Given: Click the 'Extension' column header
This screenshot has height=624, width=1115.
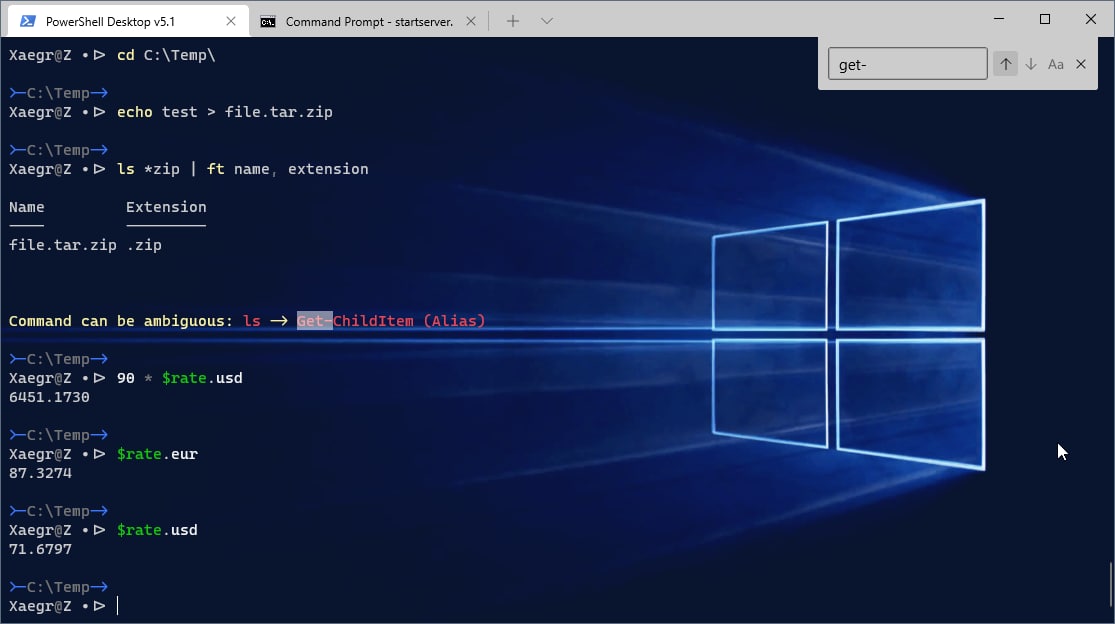Looking at the screenshot, I should pos(166,207).
